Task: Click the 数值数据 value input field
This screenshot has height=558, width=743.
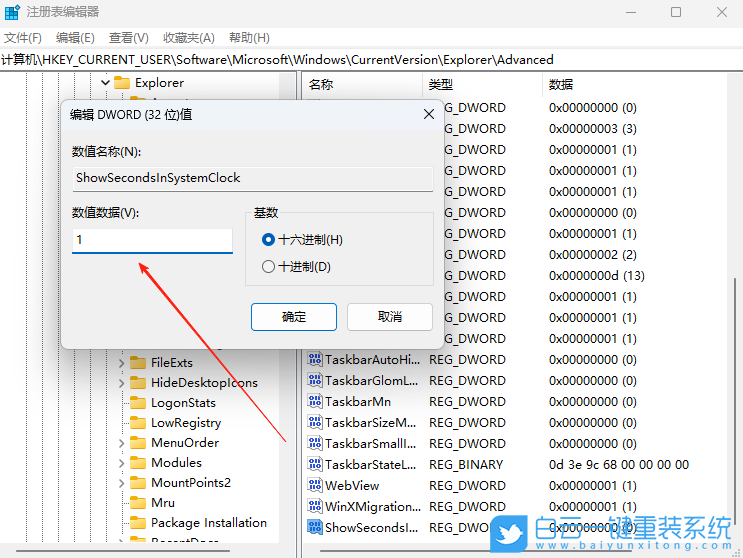Action: (x=152, y=241)
